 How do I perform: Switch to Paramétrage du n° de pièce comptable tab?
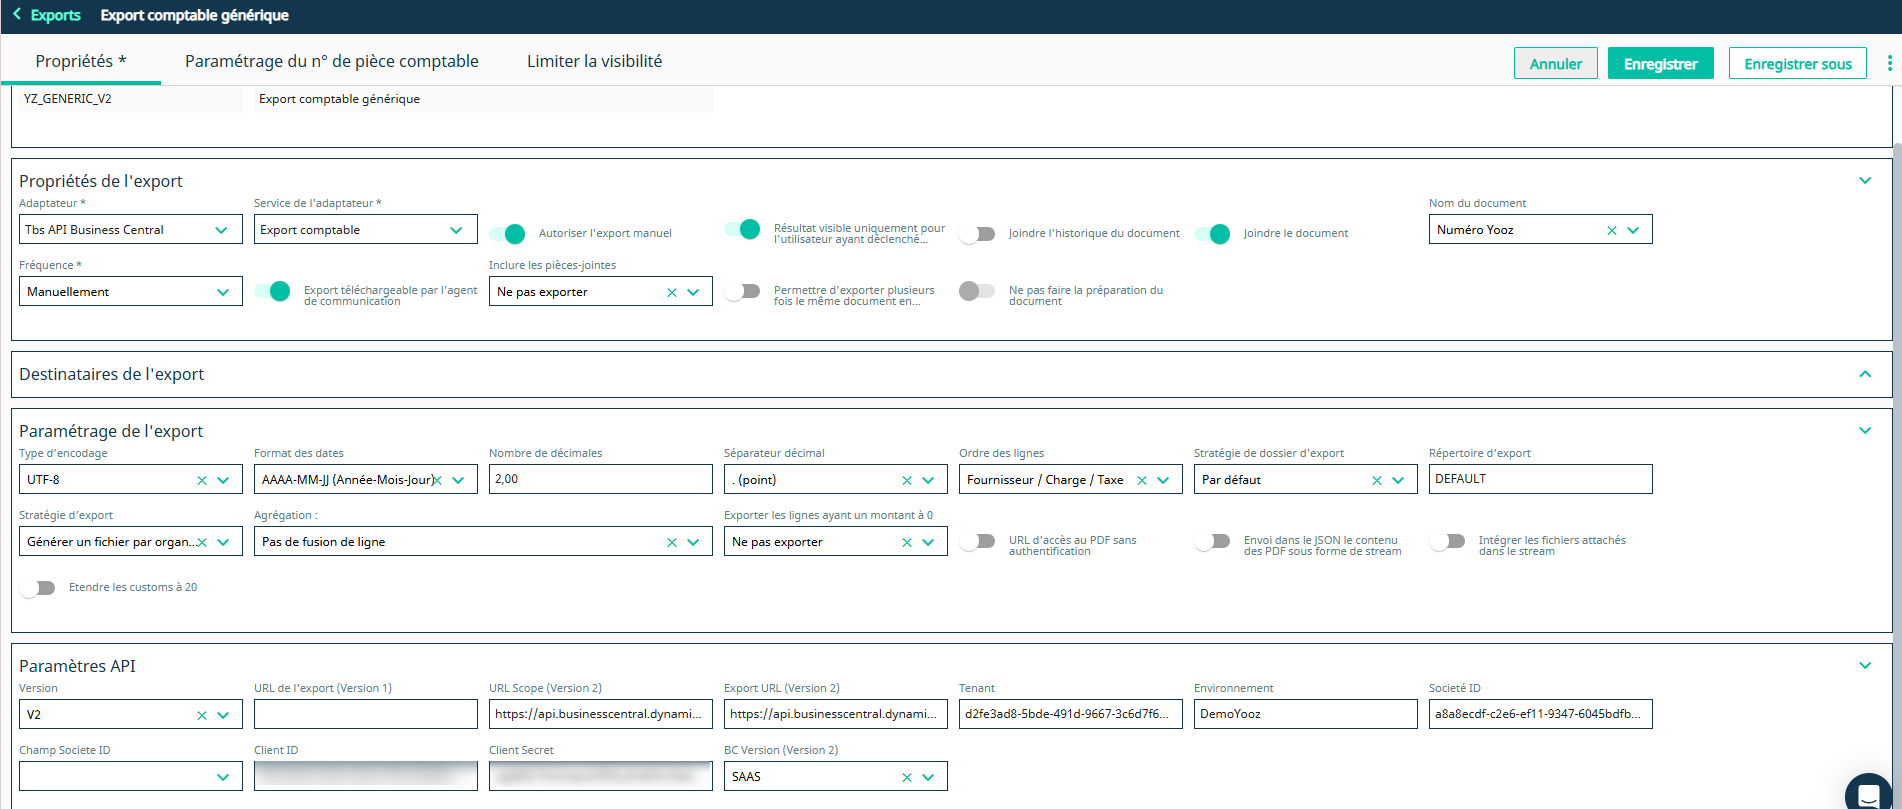[x=331, y=61]
